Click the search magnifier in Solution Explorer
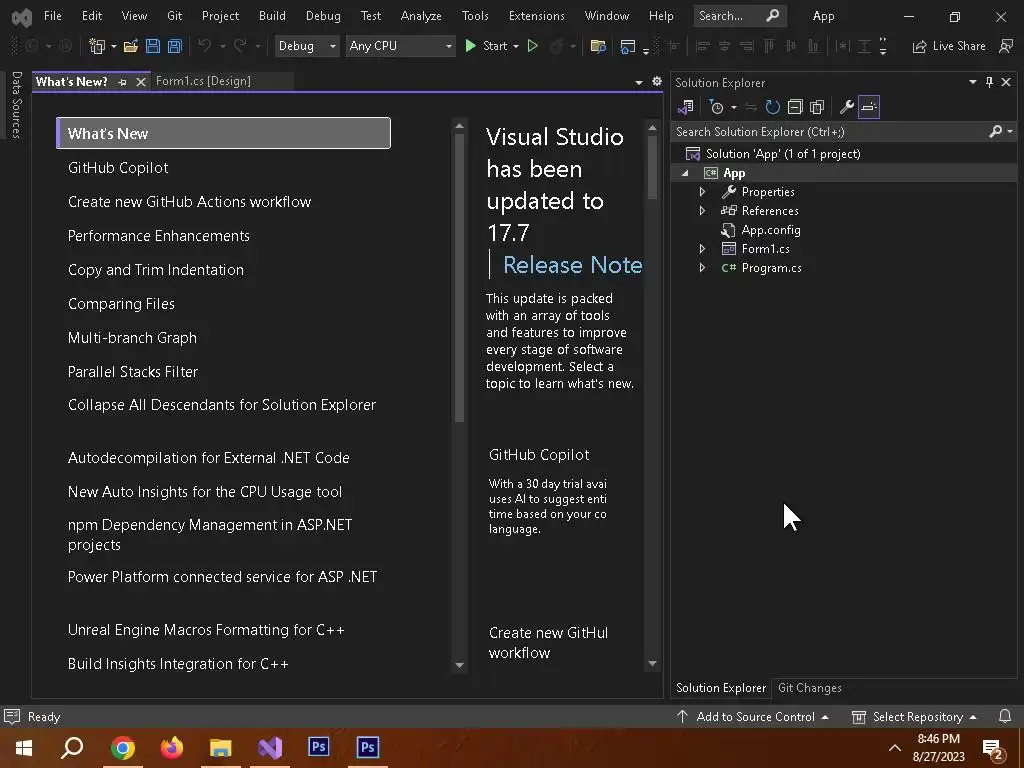Viewport: 1024px width, 768px height. point(996,132)
